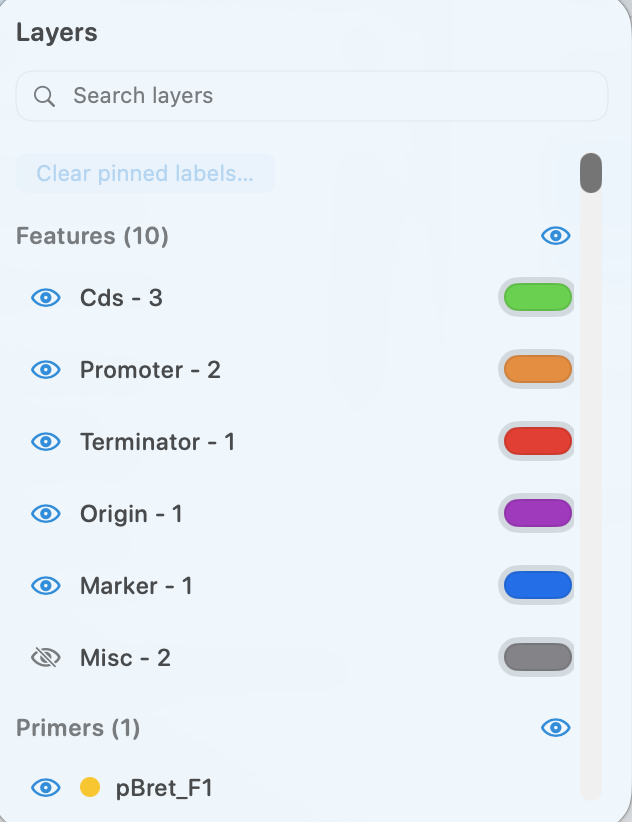
Task: Toggle visibility of the Promoter layer
Action: pyautogui.click(x=45, y=369)
